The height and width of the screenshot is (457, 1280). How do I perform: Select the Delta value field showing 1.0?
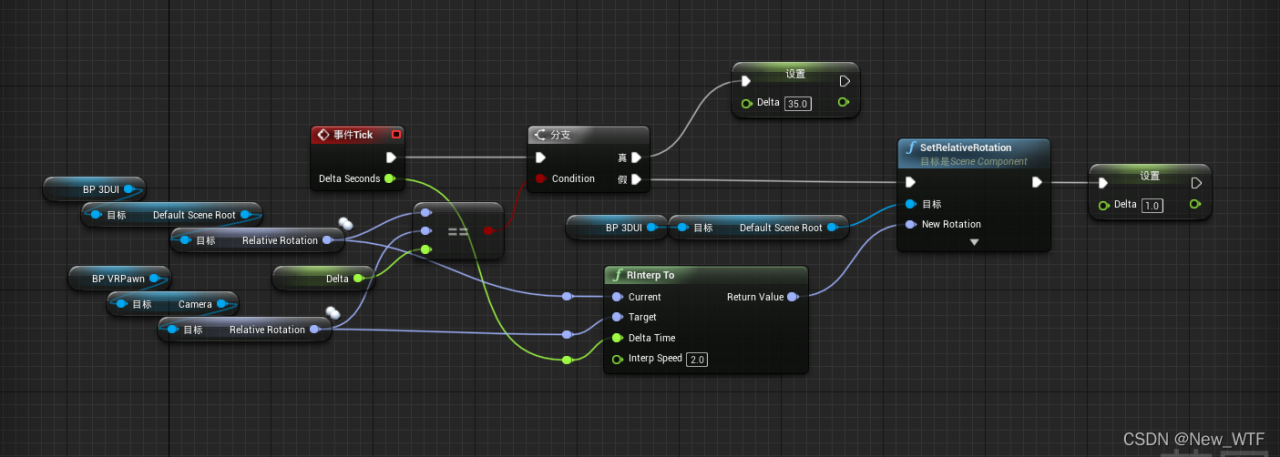(x=1152, y=205)
